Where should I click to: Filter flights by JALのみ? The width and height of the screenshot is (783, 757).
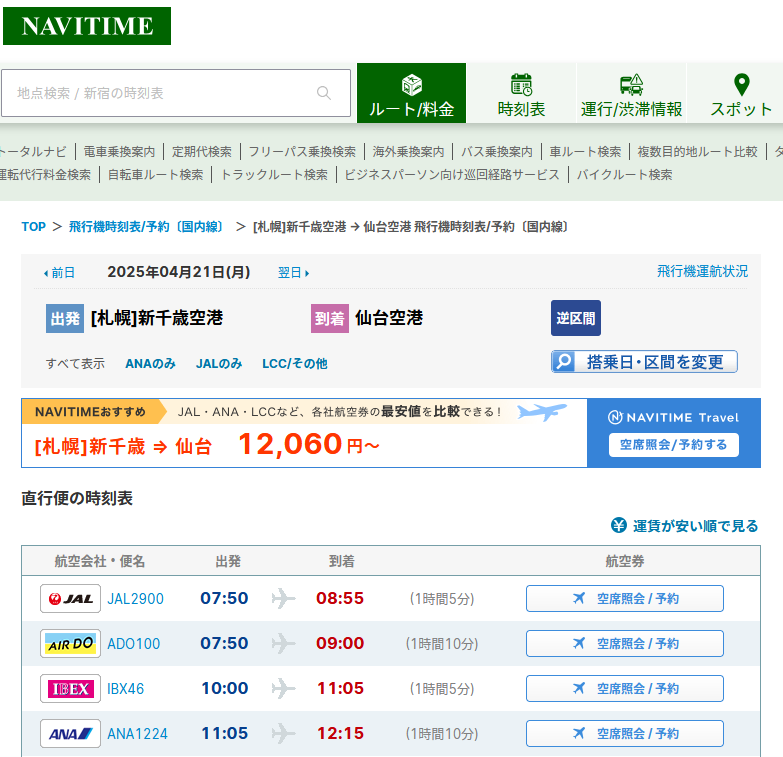219,364
